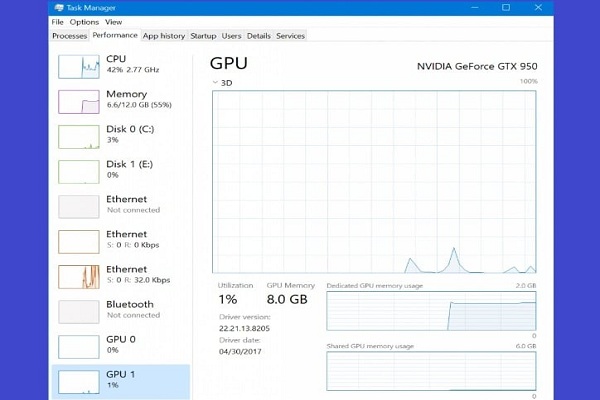This screenshot has width=600, height=400.
Task: Switch to the App history tab
Action: click(x=164, y=36)
